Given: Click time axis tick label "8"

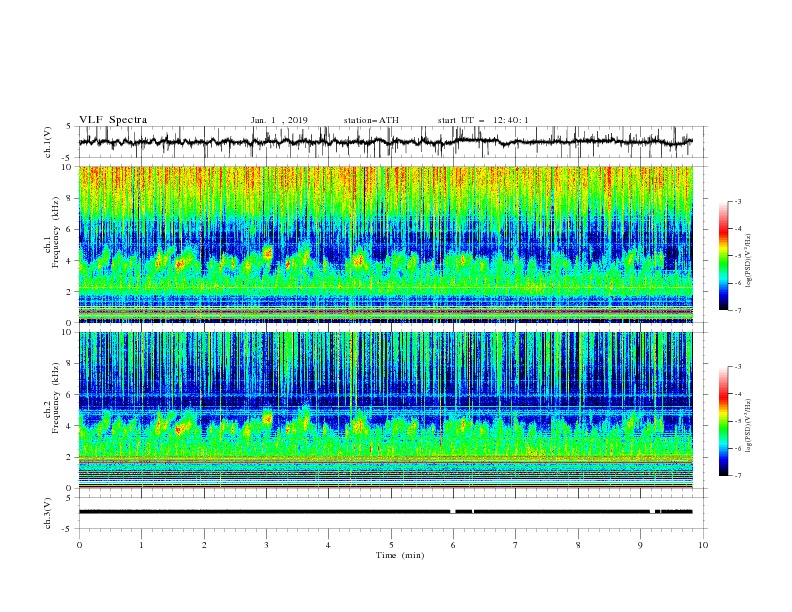Looking at the screenshot, I should tap(578, 545).
